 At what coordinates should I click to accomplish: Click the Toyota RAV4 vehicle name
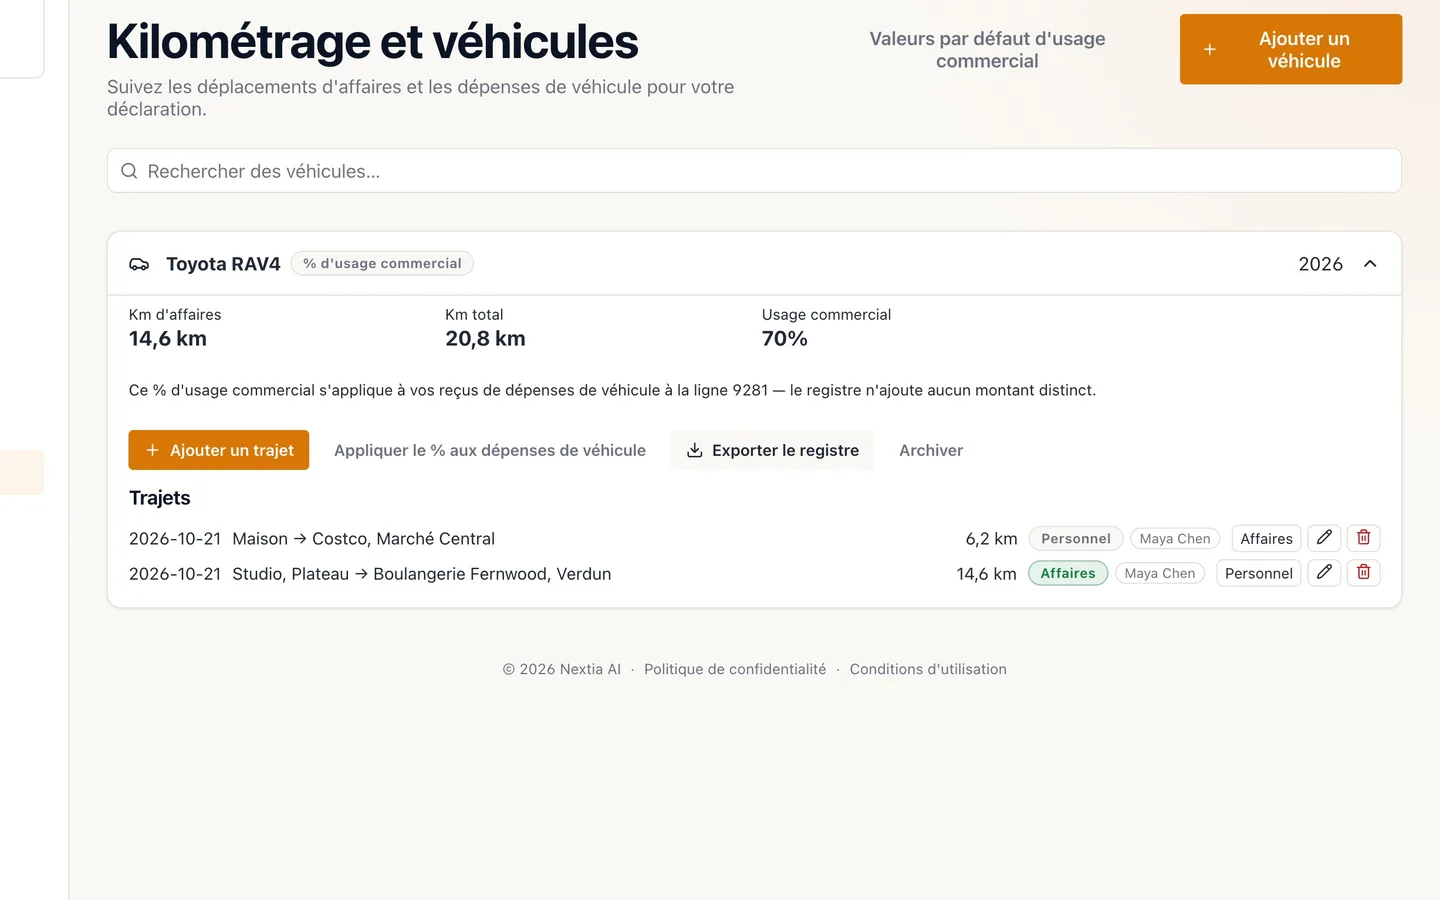click(223, 264)
